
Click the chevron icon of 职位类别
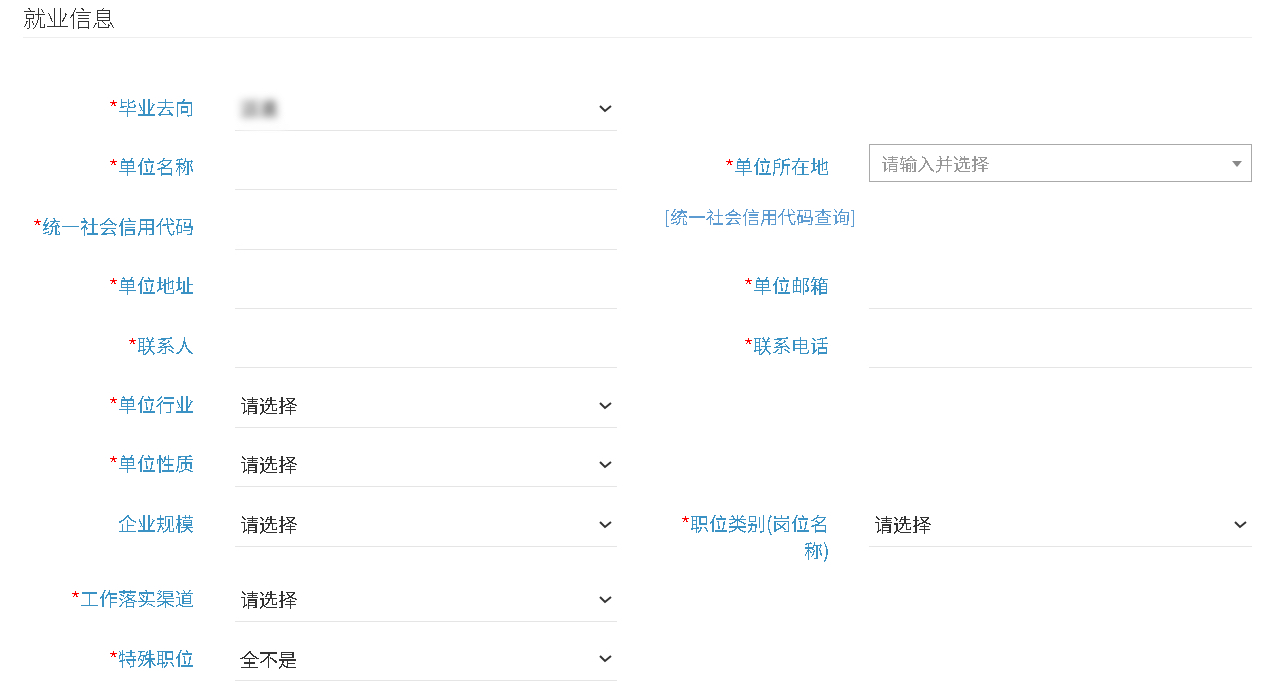click(1240, 525)
